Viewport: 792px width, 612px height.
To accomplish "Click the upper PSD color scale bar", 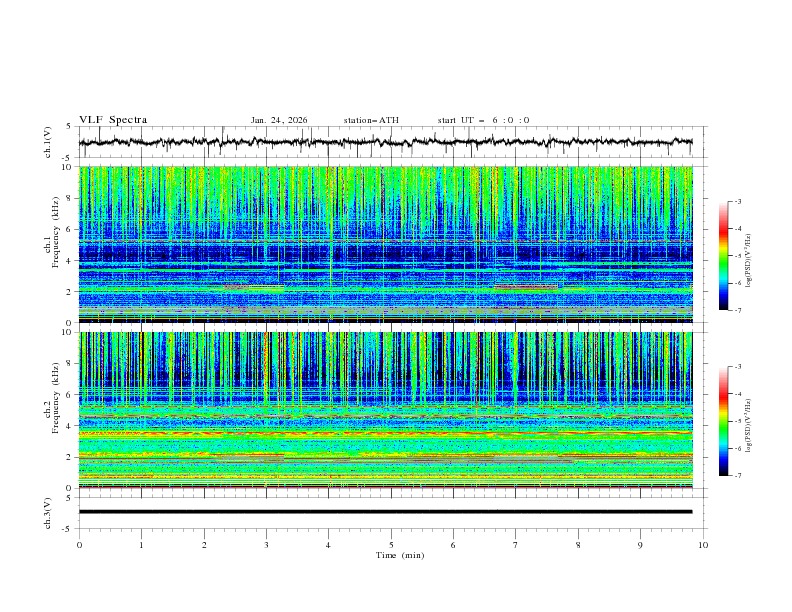I will (x=724, y=256).
